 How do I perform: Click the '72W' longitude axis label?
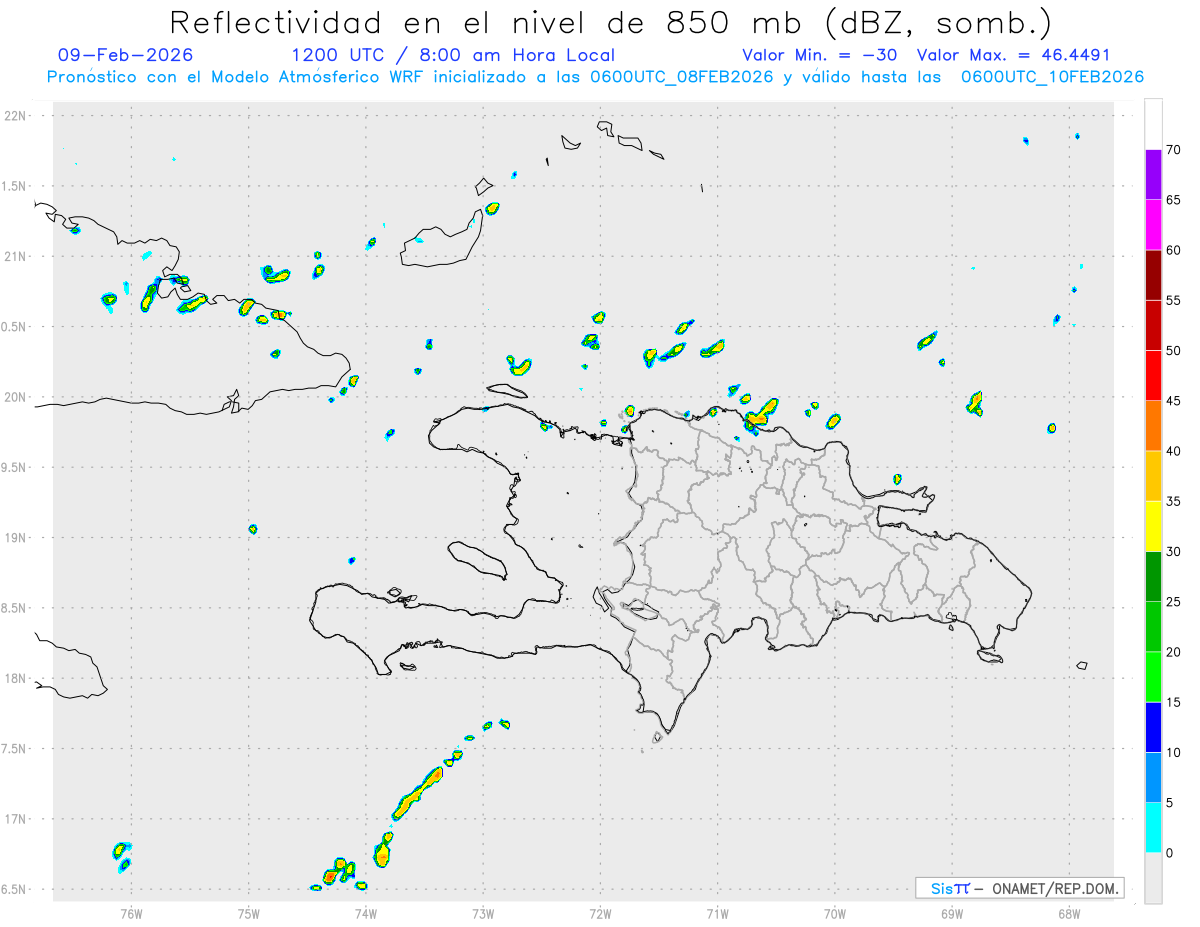[600, 913]
